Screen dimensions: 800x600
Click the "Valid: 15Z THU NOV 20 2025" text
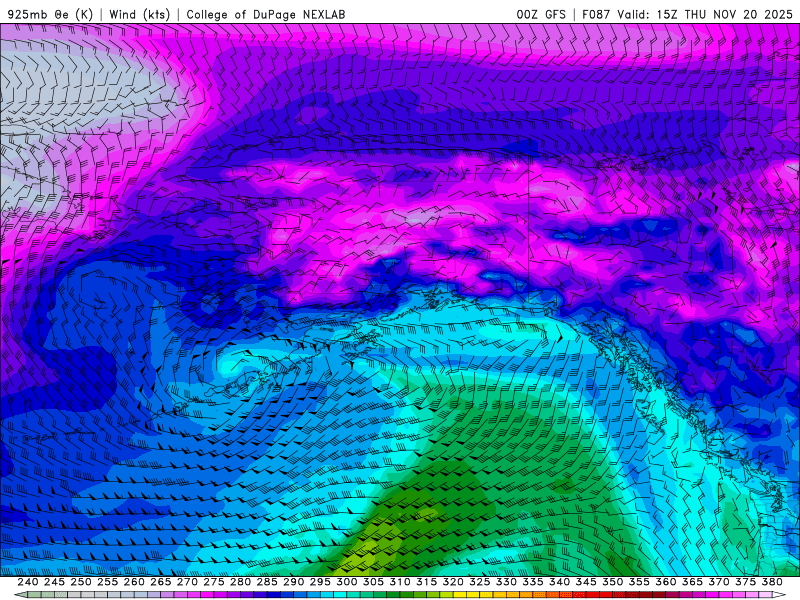(x=705, y=14)
